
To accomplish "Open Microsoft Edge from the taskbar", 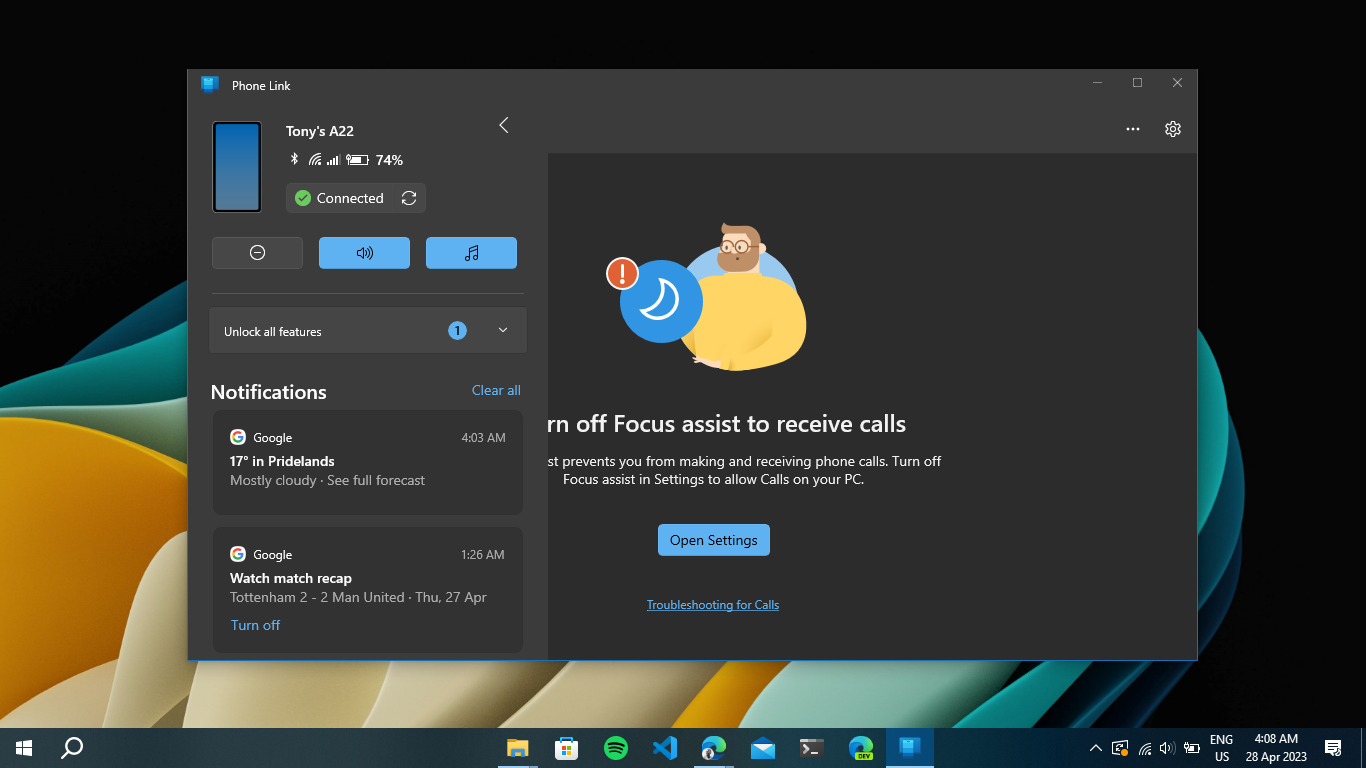I will coord(713,748).
